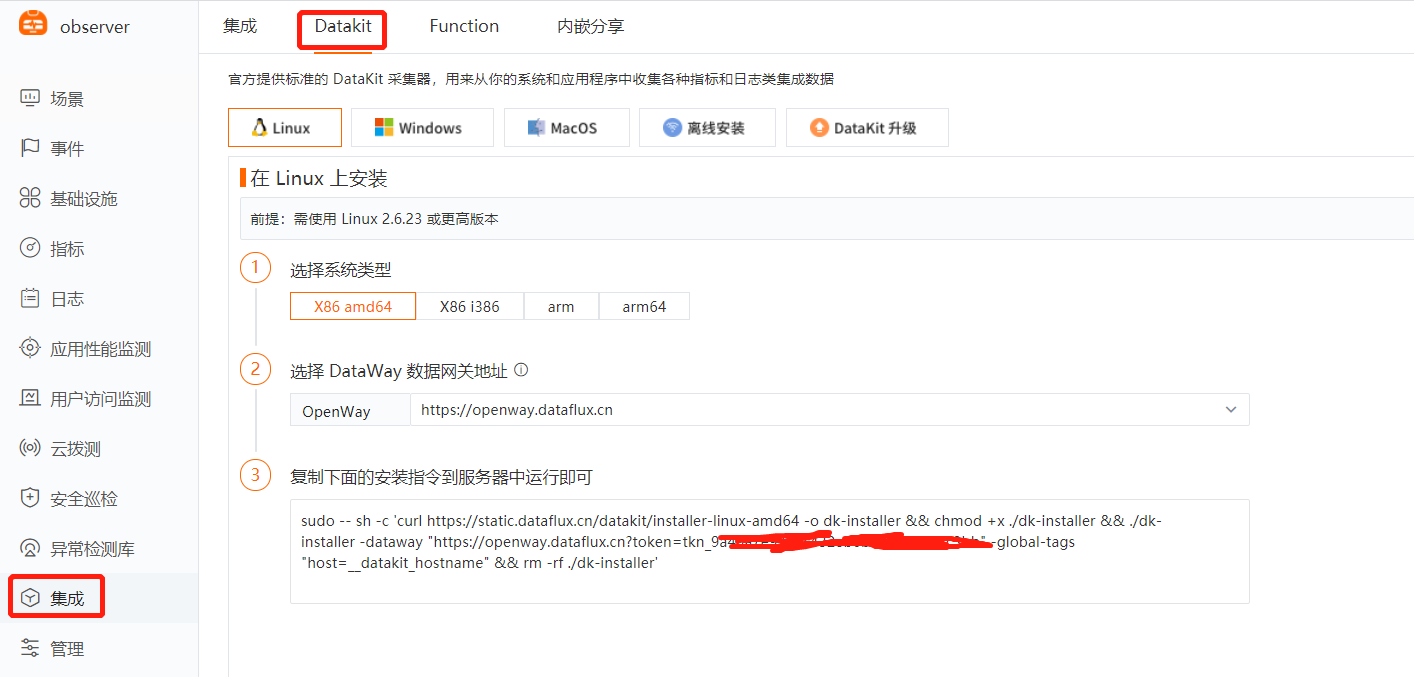Open 云拨测 via its sidebar icon
The width and height of the screenshot is (1414, 677).
pos(31,448)
